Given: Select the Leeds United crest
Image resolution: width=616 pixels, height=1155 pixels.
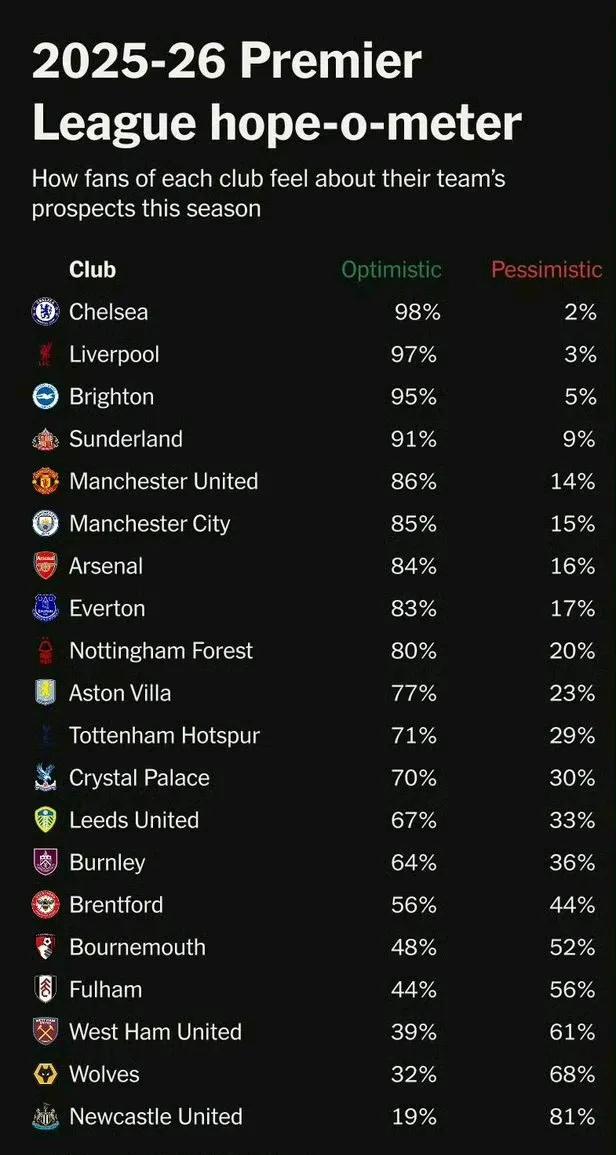Looking at the screenshot, I should (46, 820).
